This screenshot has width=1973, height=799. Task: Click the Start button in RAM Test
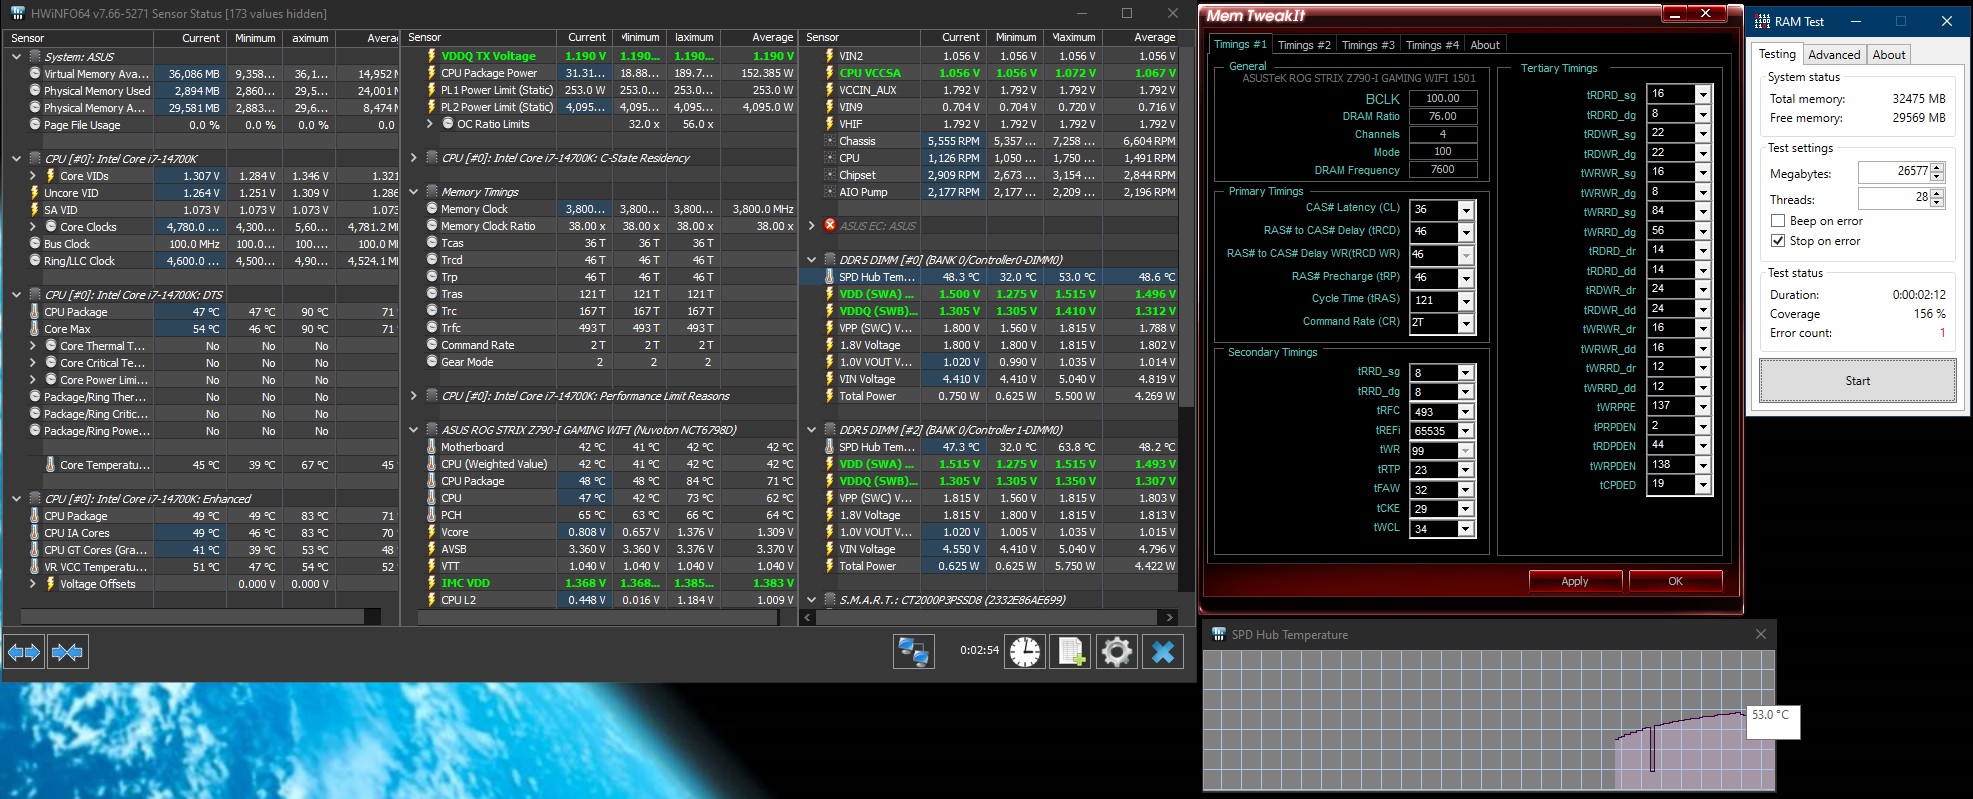(x=1858, y=381)
